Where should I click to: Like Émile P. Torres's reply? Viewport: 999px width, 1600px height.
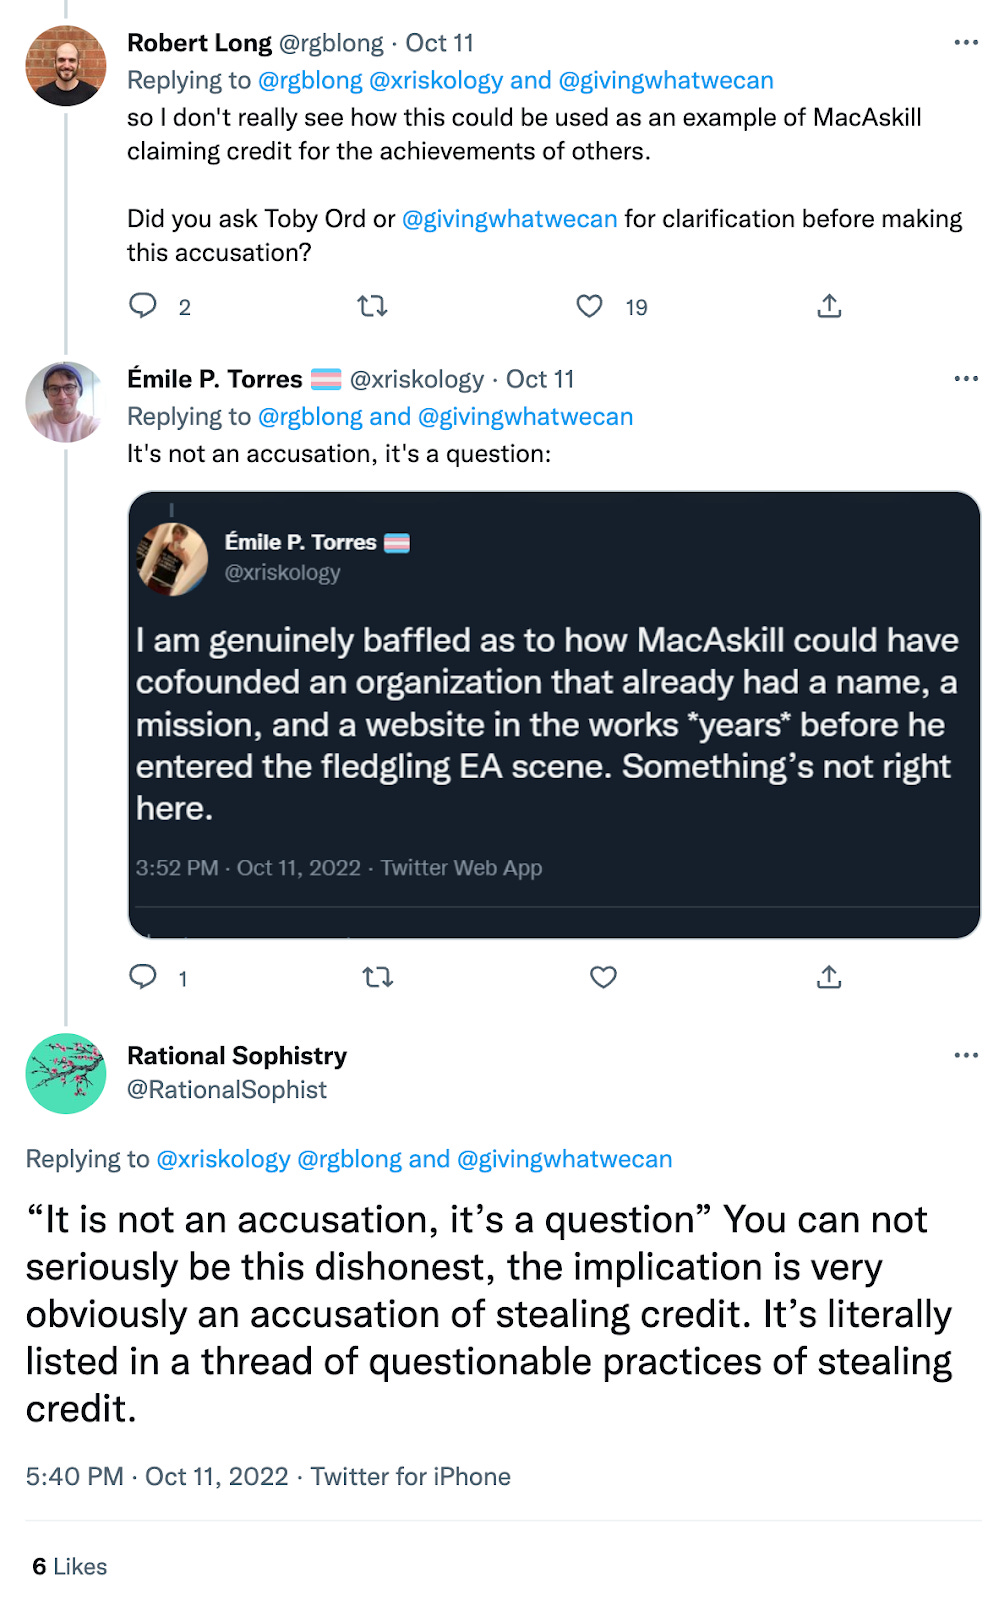602,978
